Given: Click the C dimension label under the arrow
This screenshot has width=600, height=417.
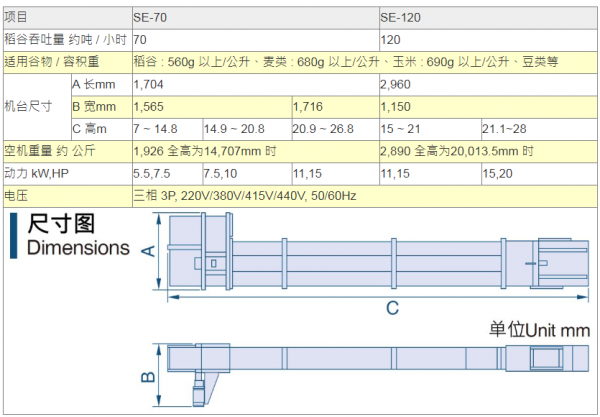Looking at the screenshot, I should [x=392, y=306].
